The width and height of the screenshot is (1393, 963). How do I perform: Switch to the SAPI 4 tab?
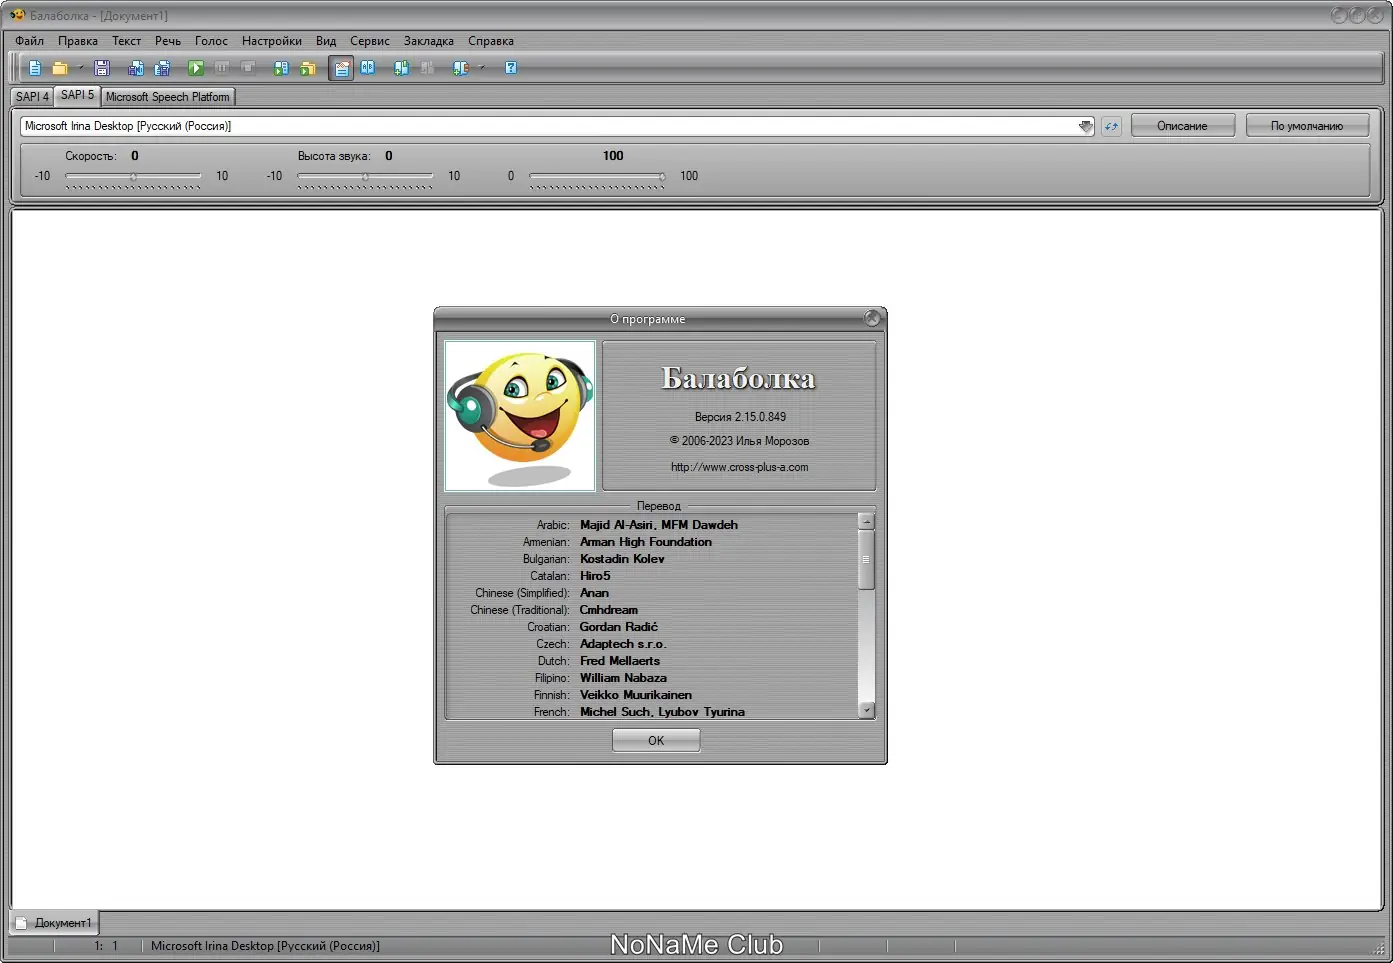coord(32,97)
